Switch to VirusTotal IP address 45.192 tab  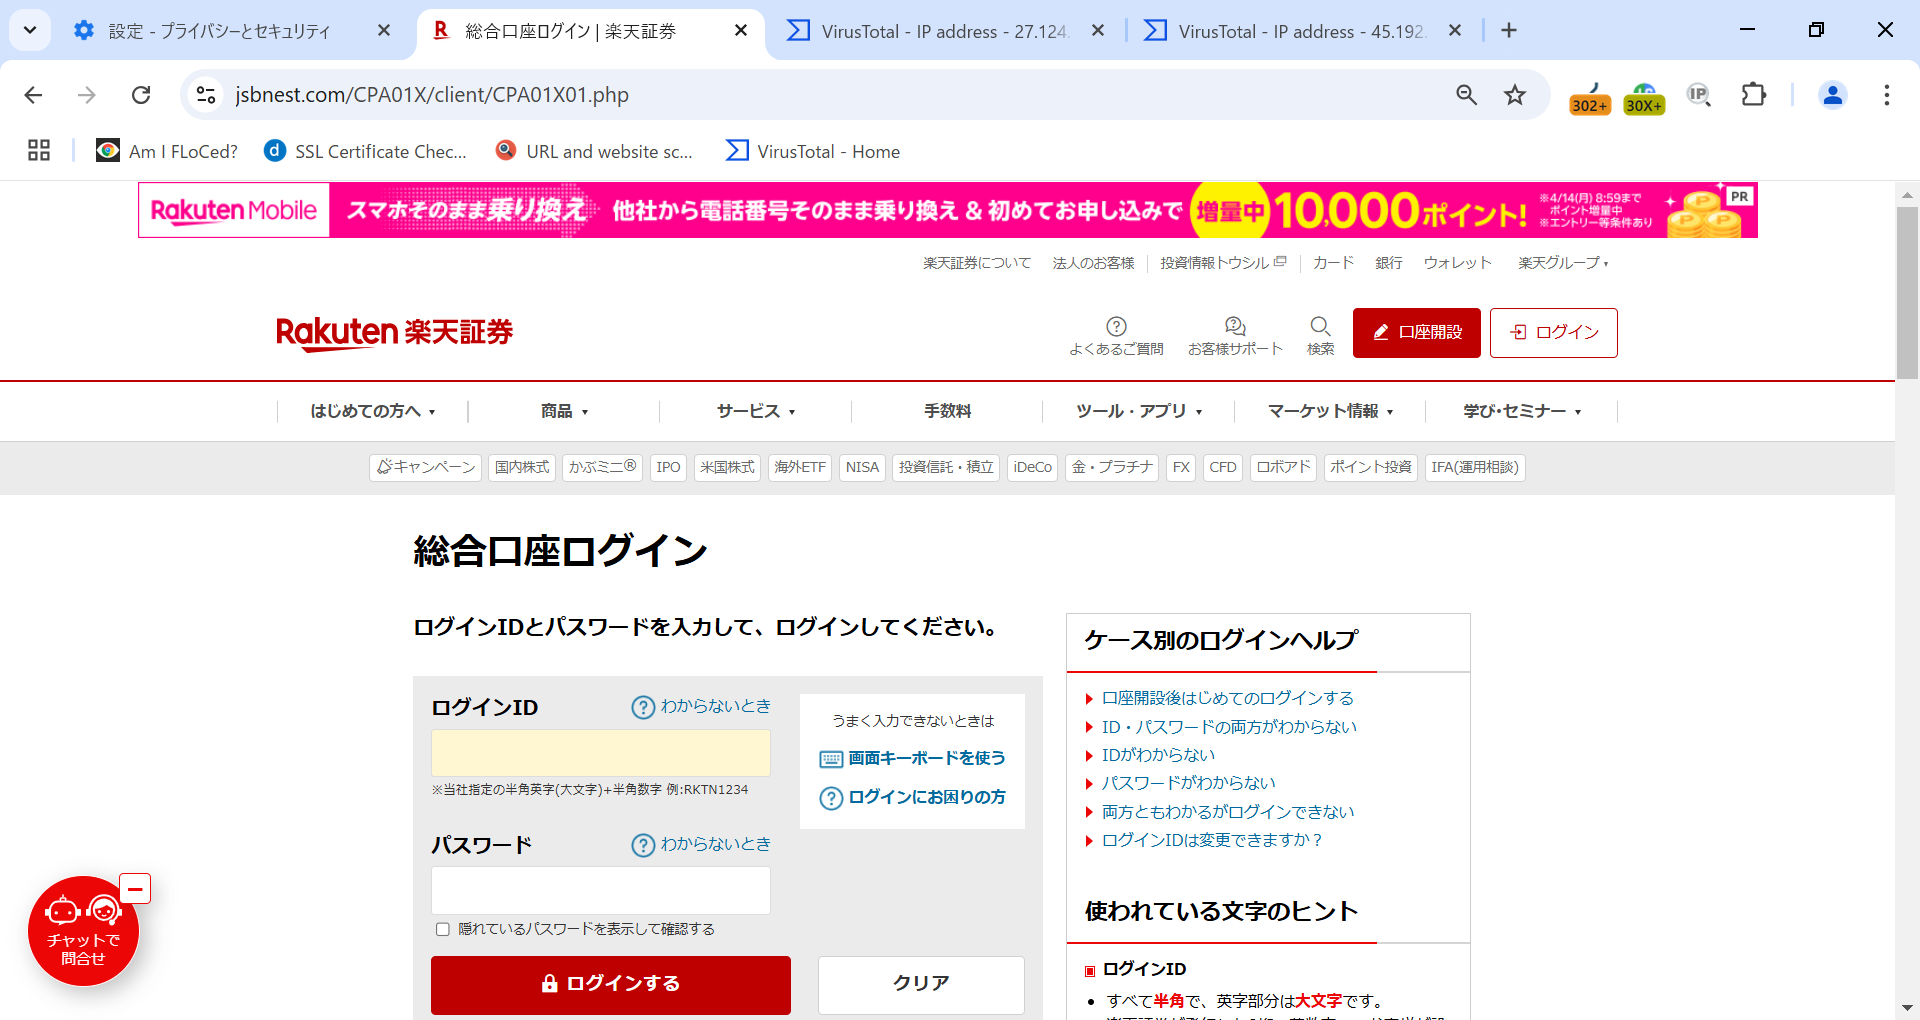point(1302,31)
